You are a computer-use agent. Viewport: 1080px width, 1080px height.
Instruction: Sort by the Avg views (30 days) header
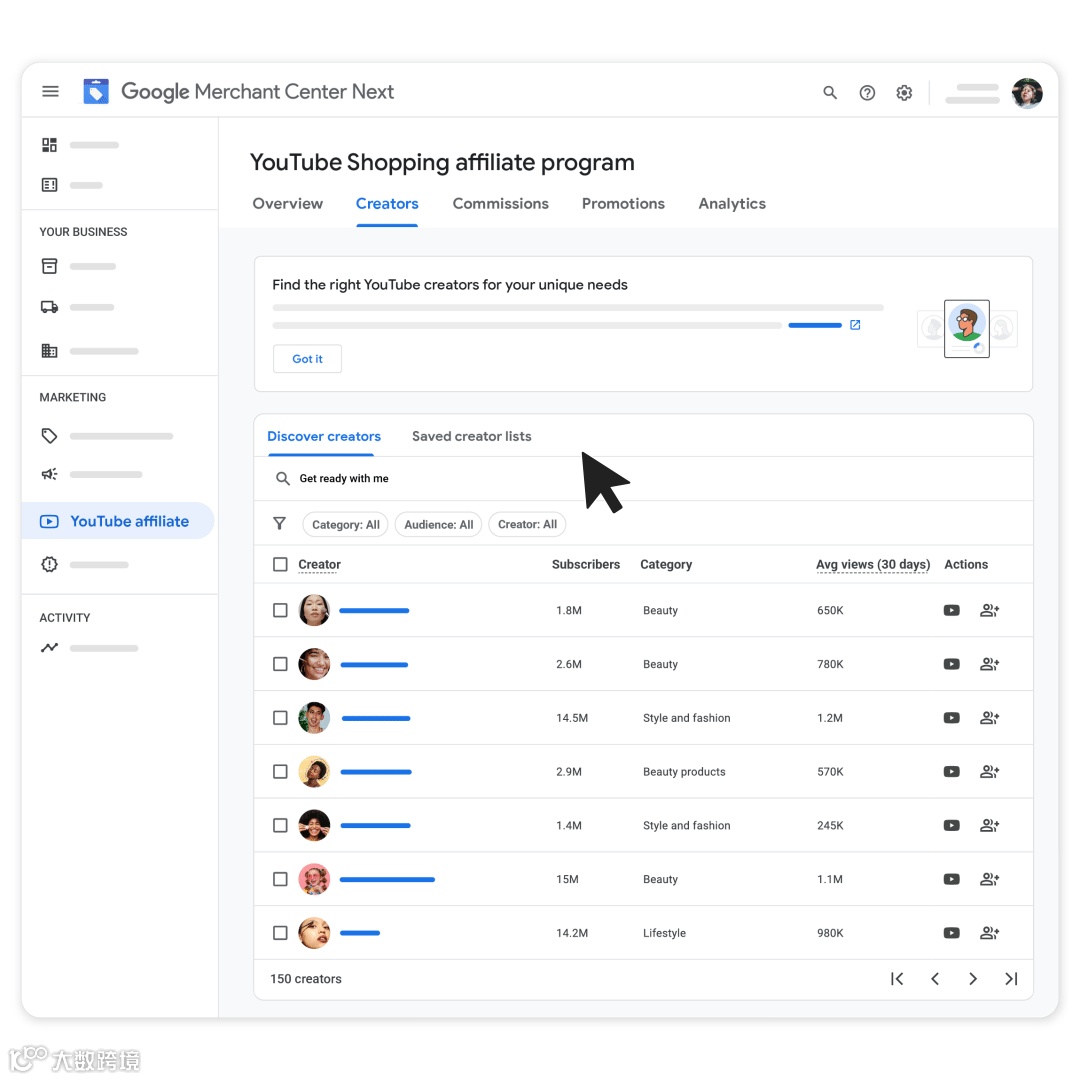pyautogui.click(x=873, y=564)
